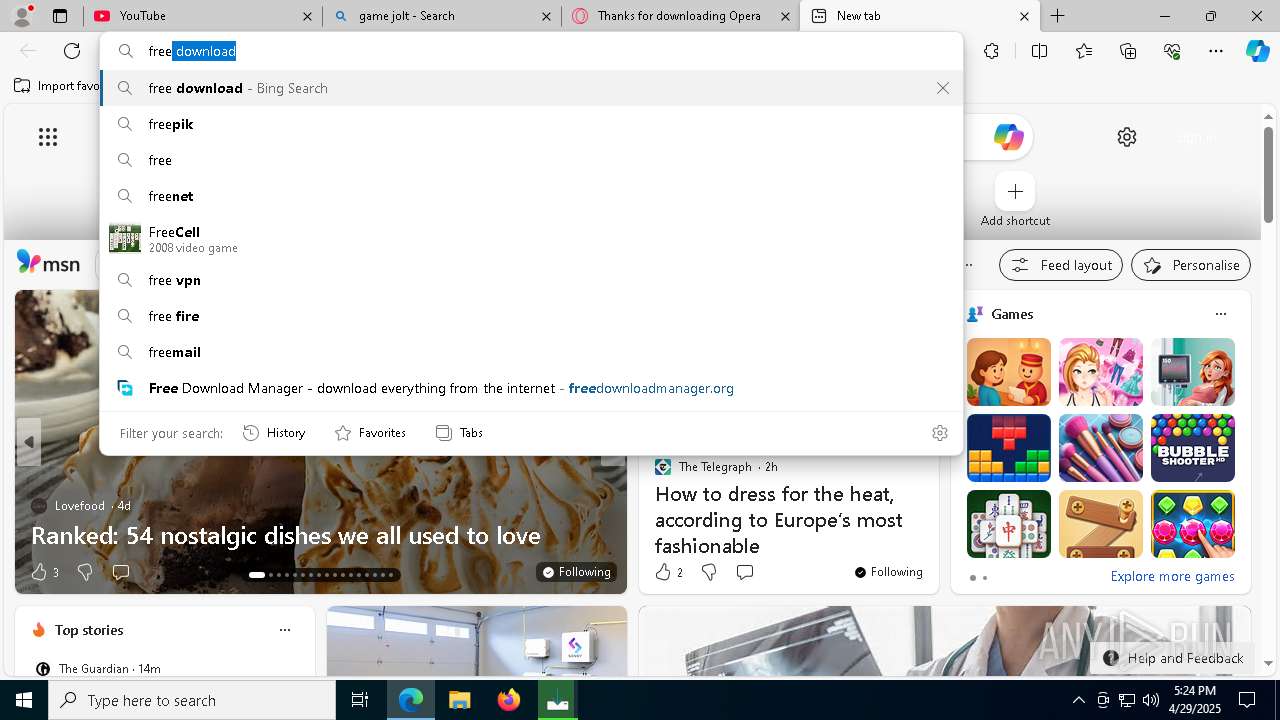This screenshot has height=720, width=1280.
Task: Choose the freepik suggestion
Action: tap(530, 124)
